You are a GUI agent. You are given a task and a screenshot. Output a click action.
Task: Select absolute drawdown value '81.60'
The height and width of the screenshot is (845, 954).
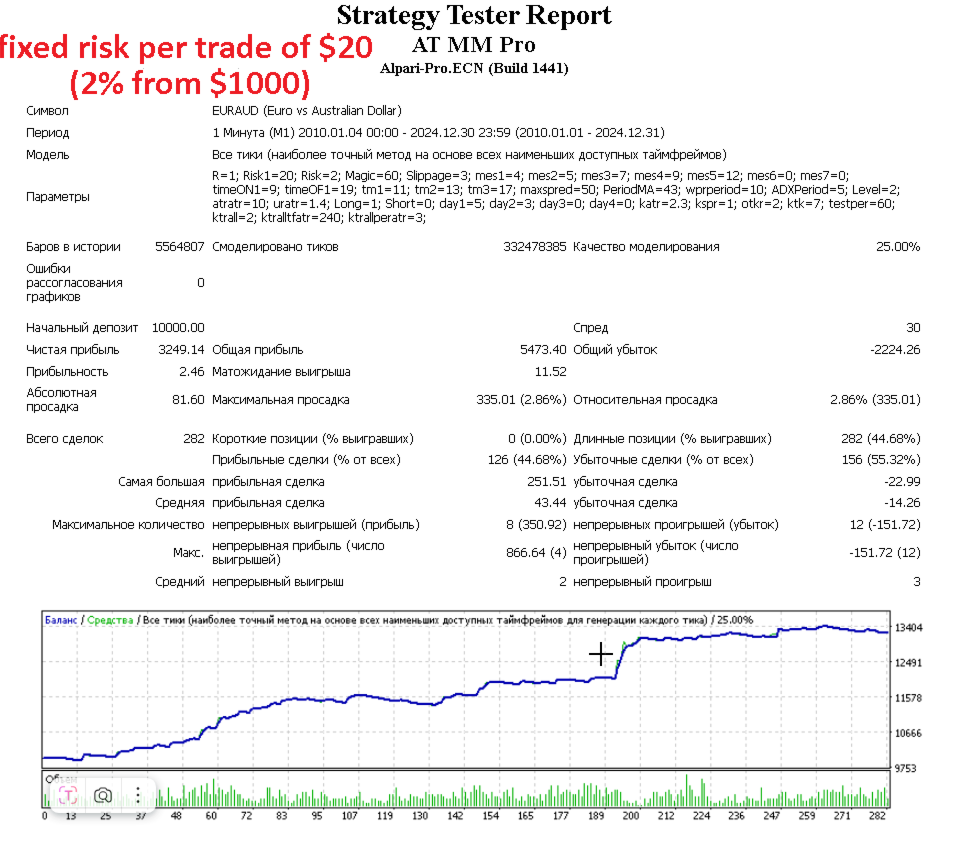point(188,400)
